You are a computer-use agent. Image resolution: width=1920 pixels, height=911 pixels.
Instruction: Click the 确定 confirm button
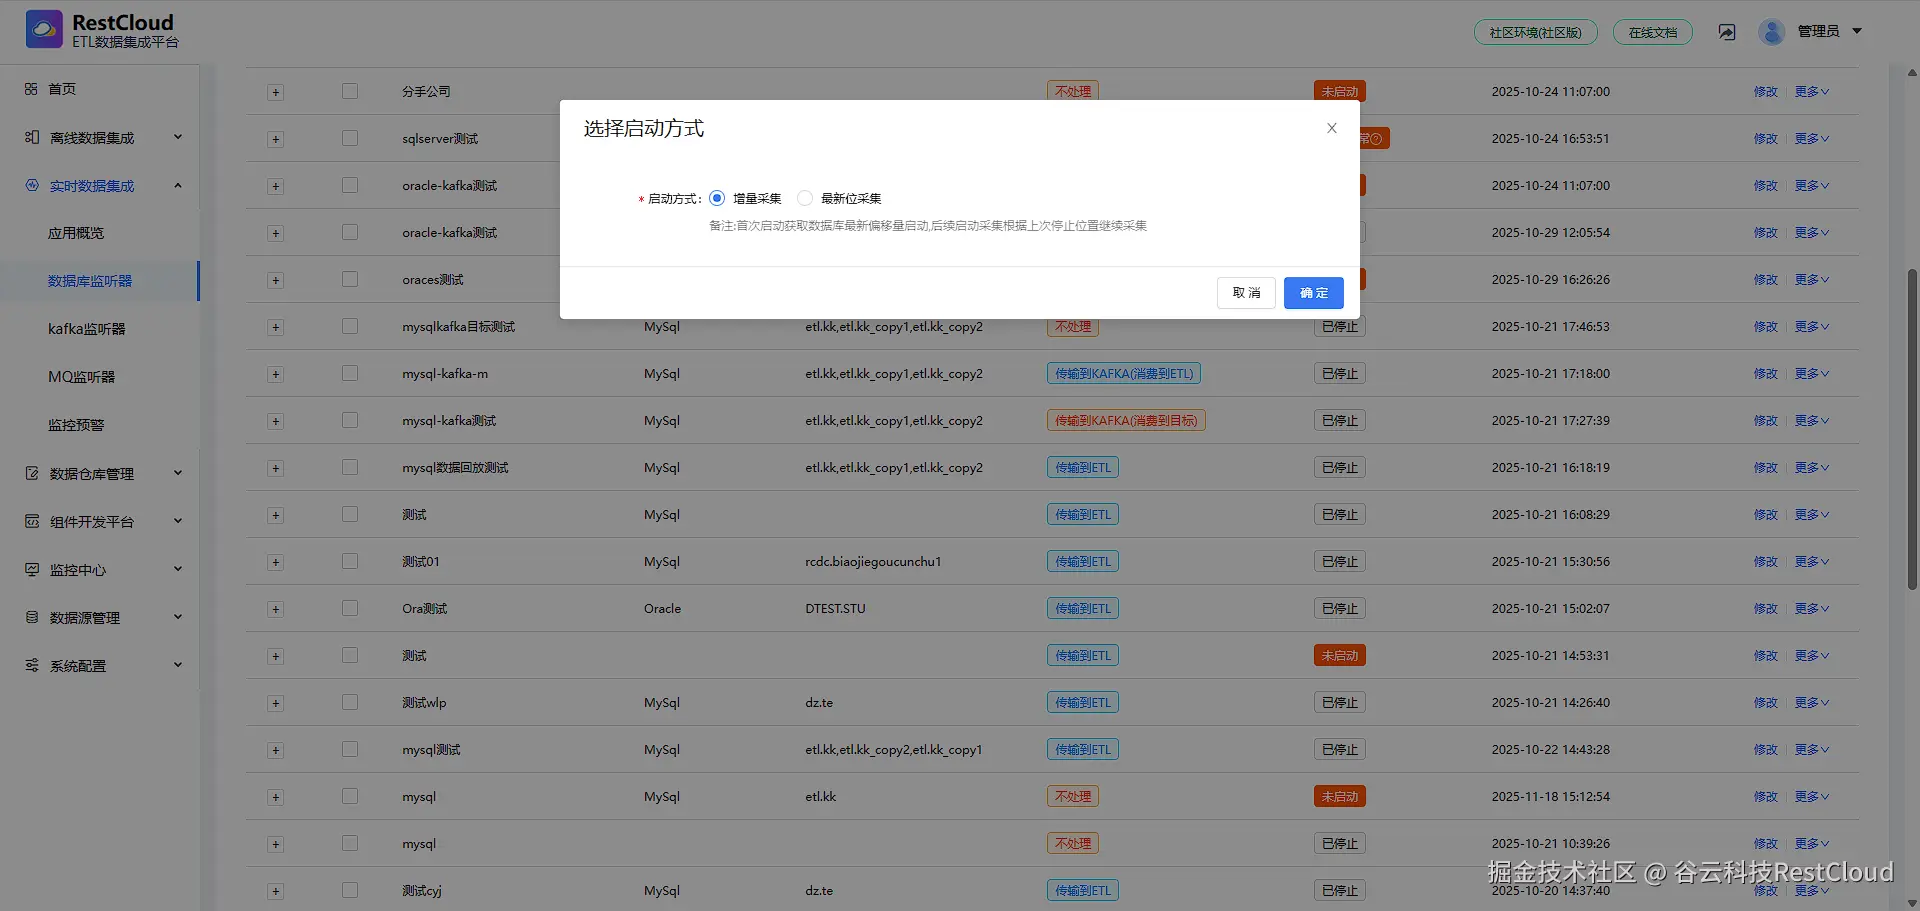tap(1313, 293)
